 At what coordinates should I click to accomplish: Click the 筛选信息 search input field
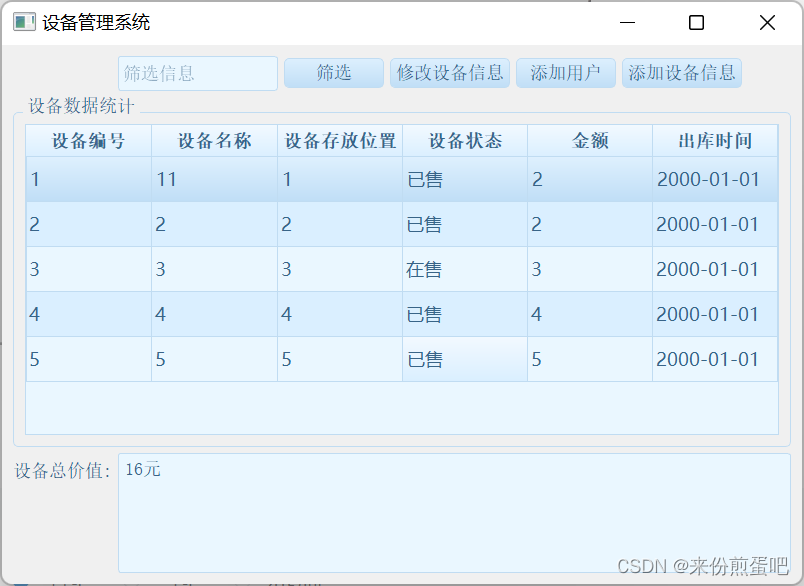[x=196, y=72]
